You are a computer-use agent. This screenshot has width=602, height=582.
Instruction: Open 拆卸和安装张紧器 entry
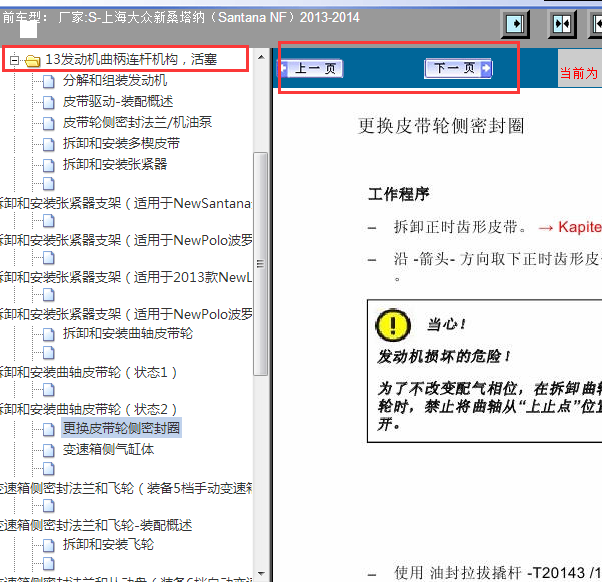point(115,164)
